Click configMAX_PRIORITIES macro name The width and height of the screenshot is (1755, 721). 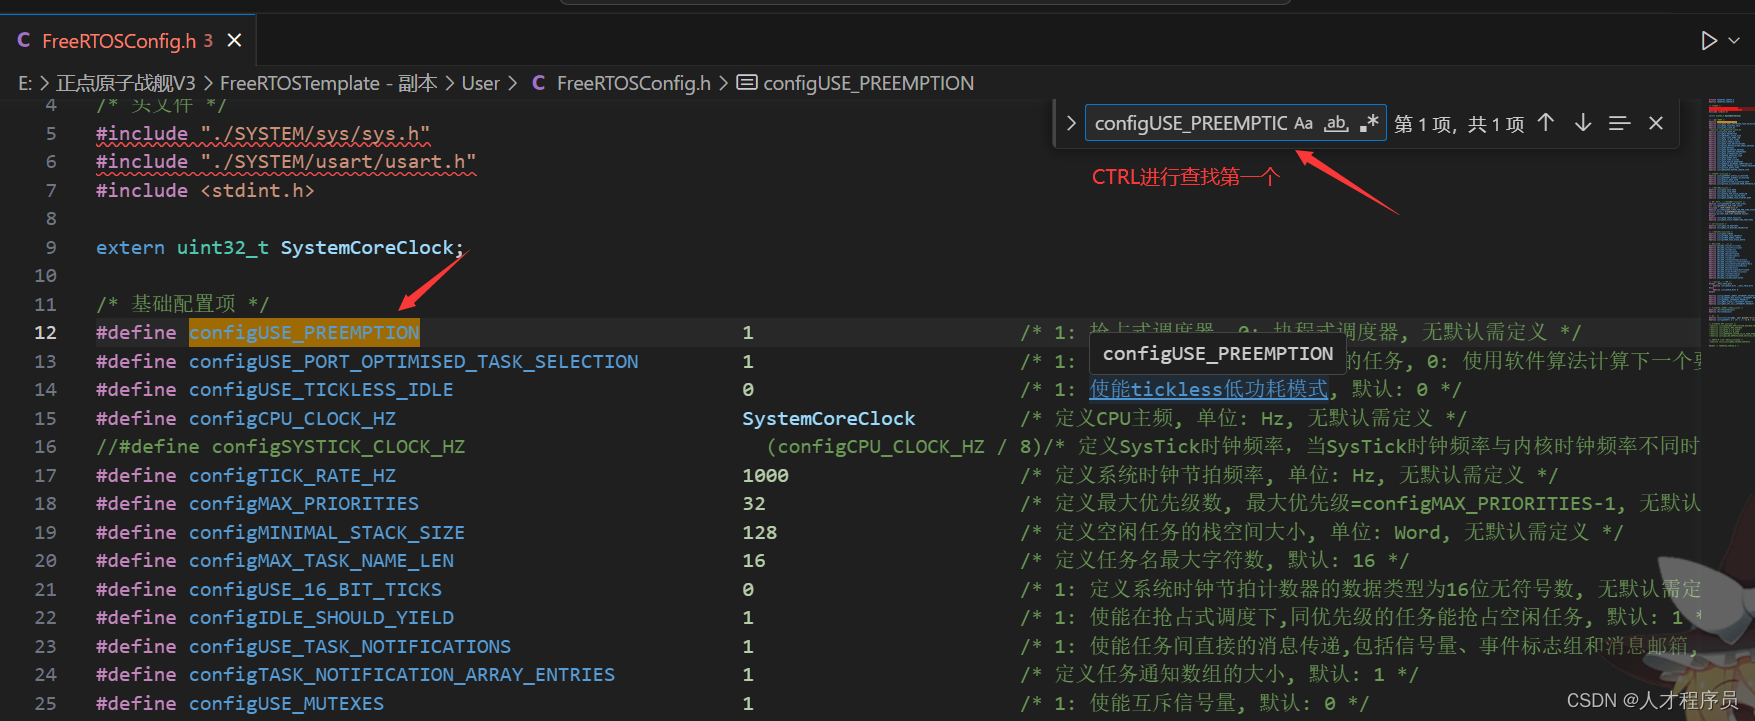tap(304, 503)
